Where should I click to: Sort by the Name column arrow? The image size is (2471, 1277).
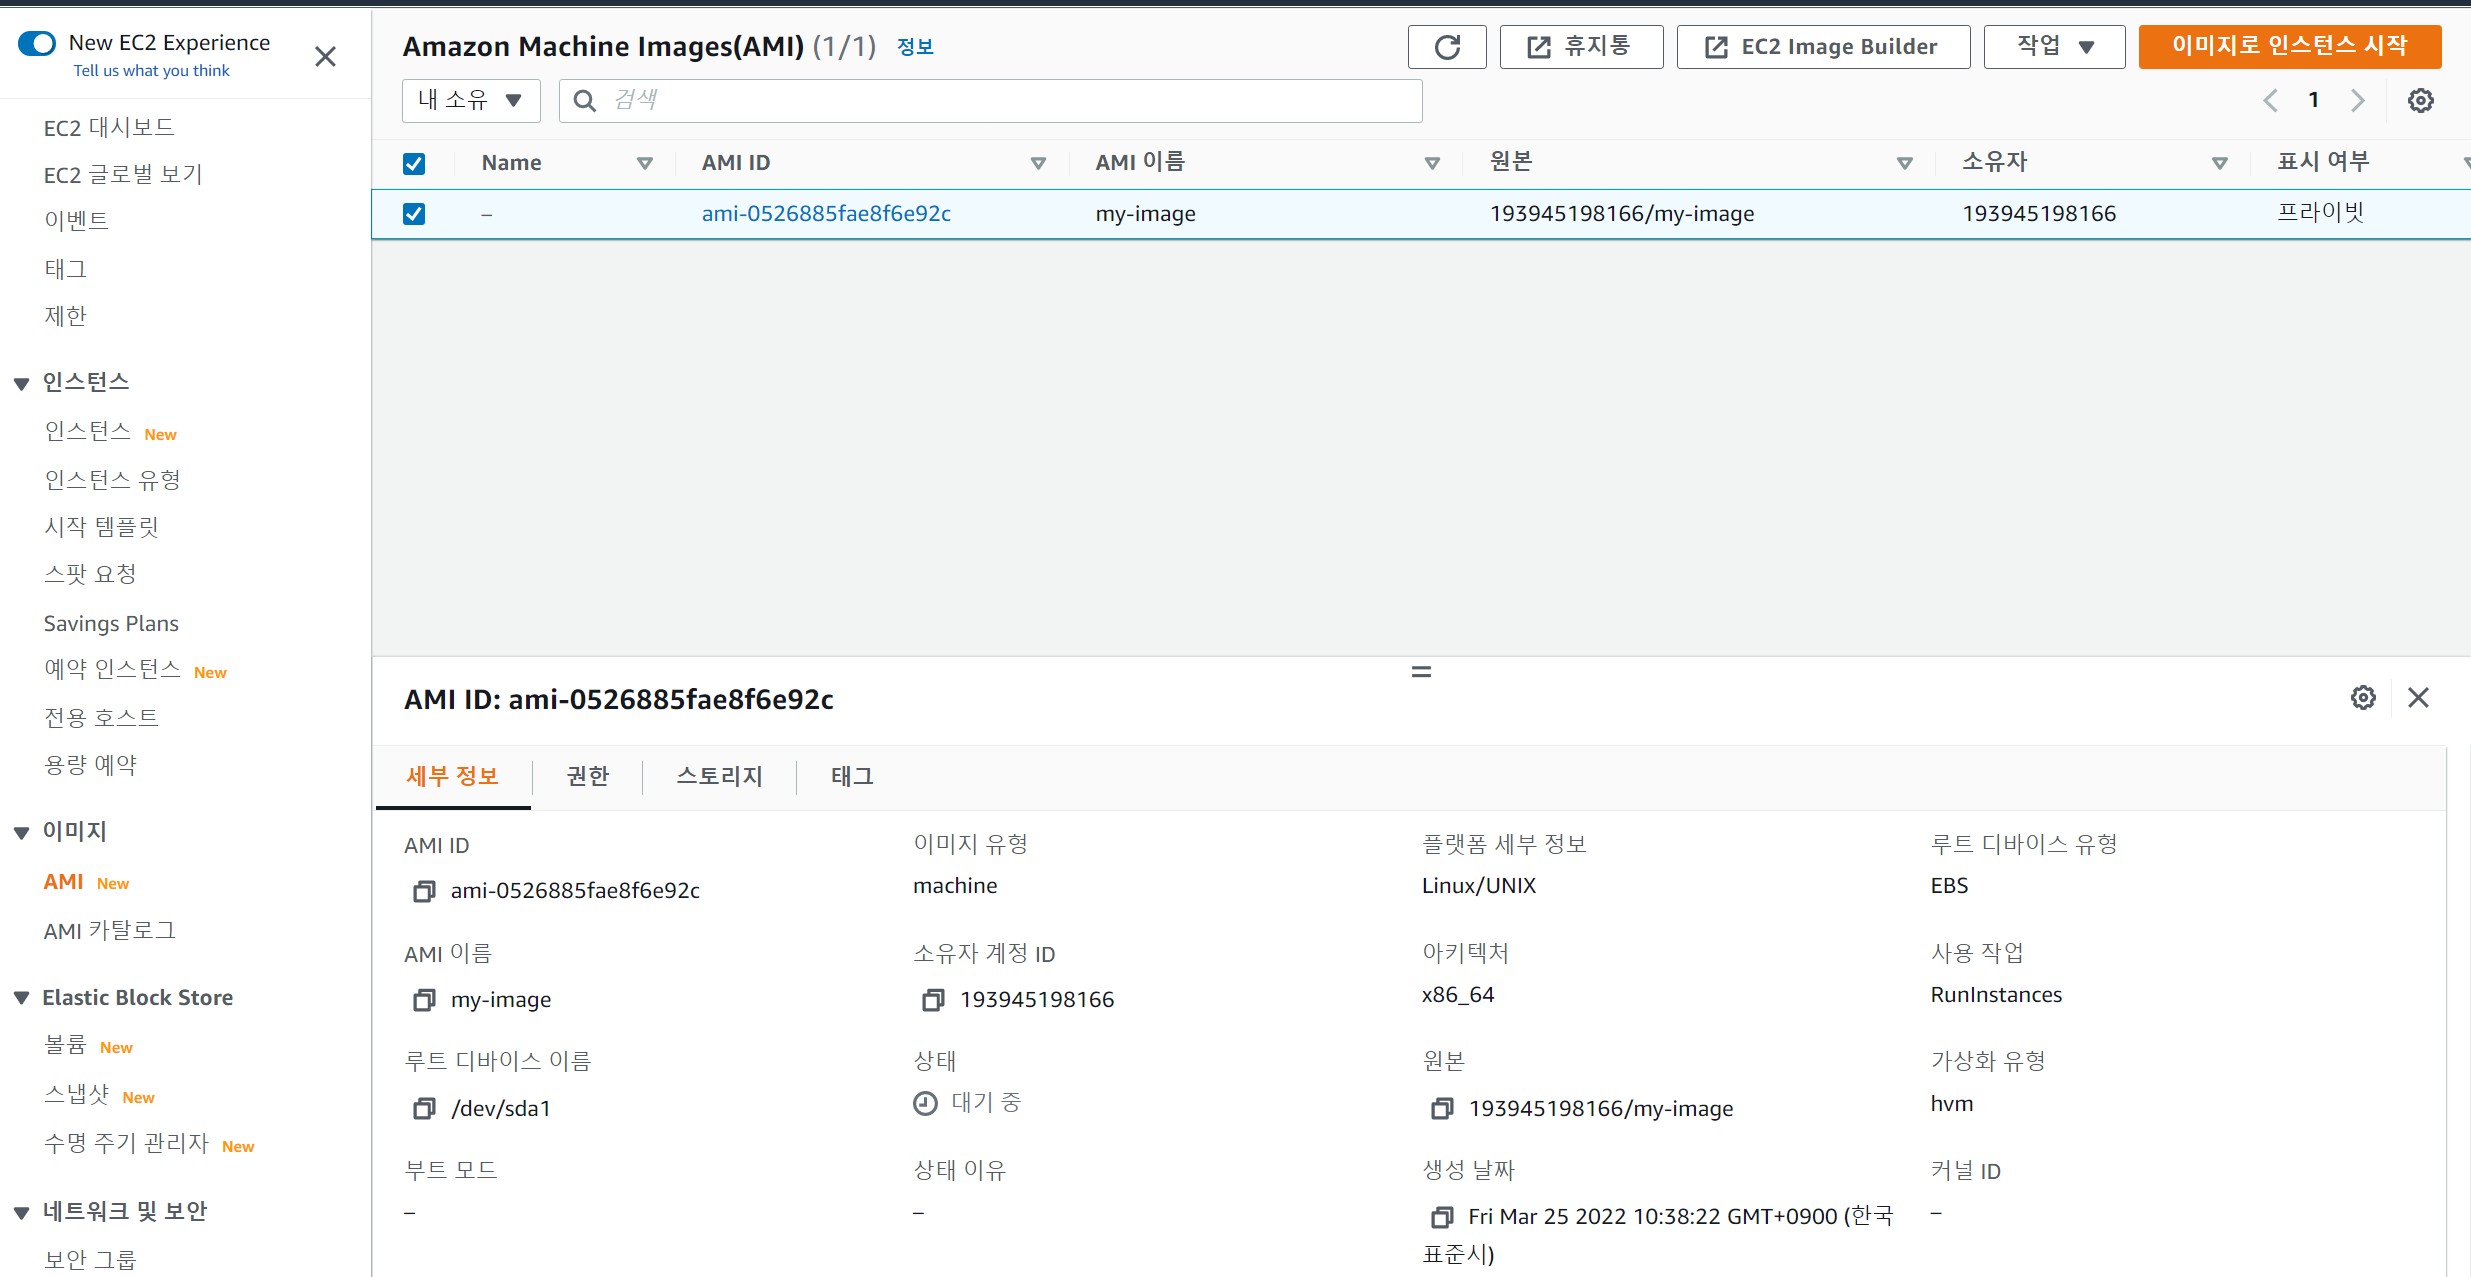point(645,163)
